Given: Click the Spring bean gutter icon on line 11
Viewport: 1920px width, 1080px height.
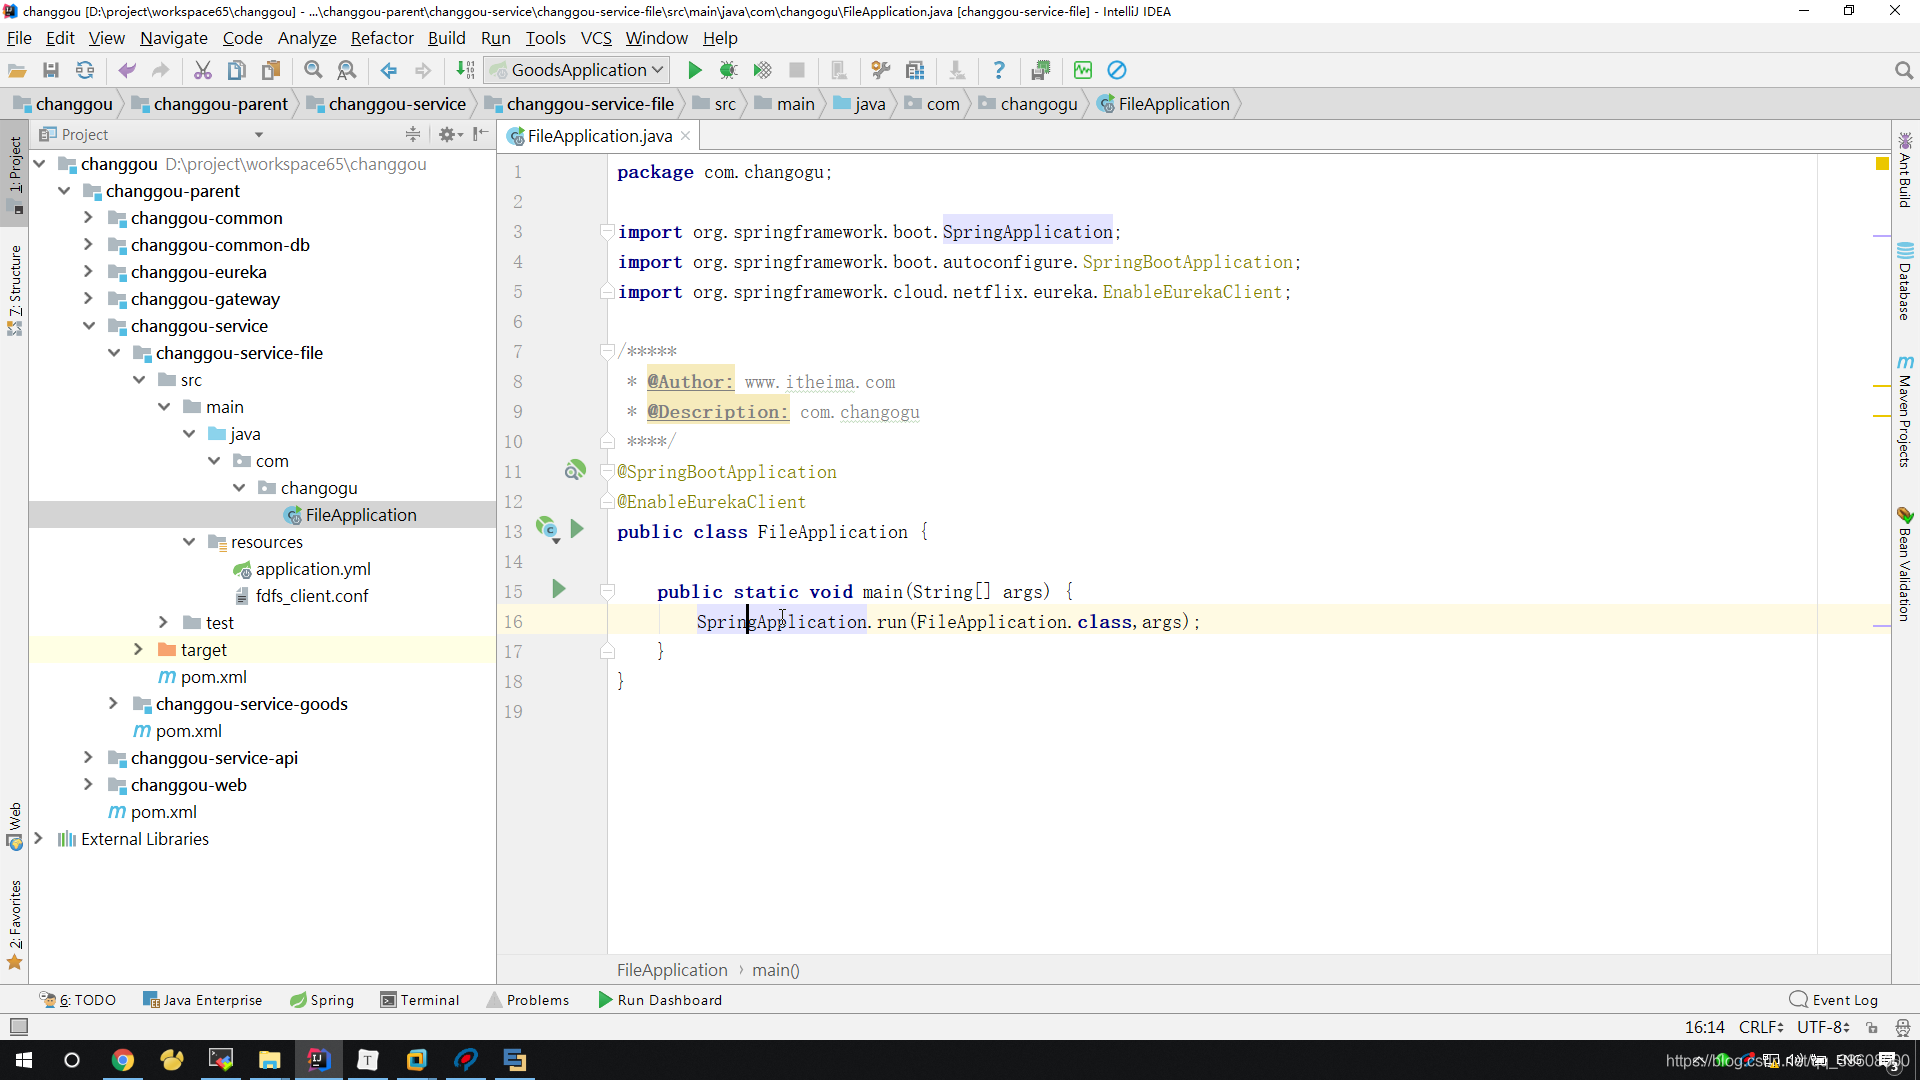Looking at the screenshot, I should pos(574,470).
